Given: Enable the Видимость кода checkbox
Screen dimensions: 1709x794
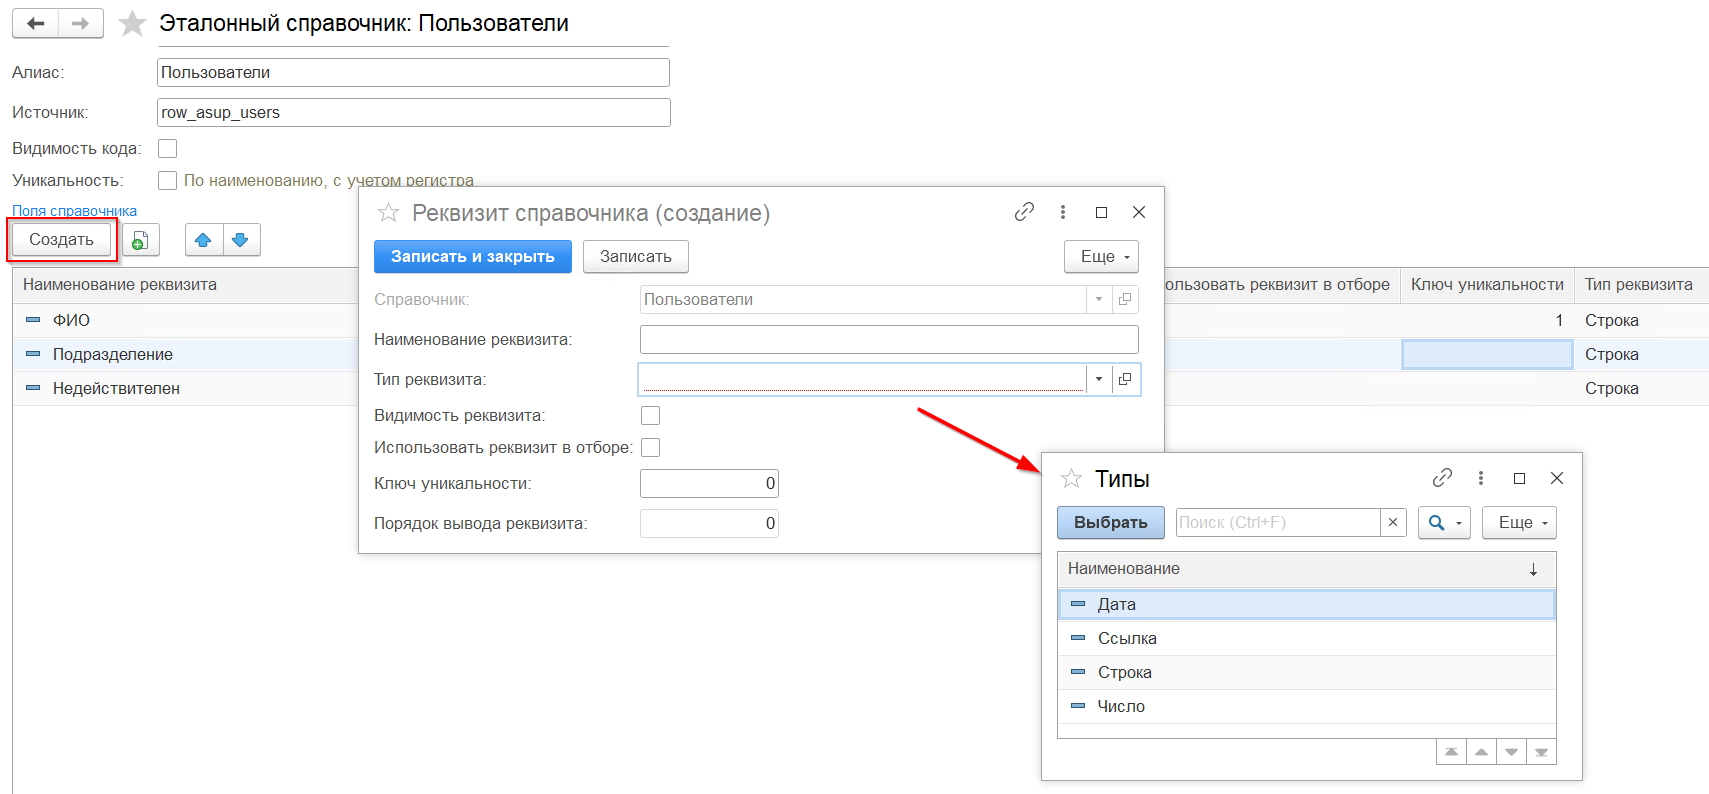Looking at the screenshot, I should pyautogui.click(x=168, y=148).
